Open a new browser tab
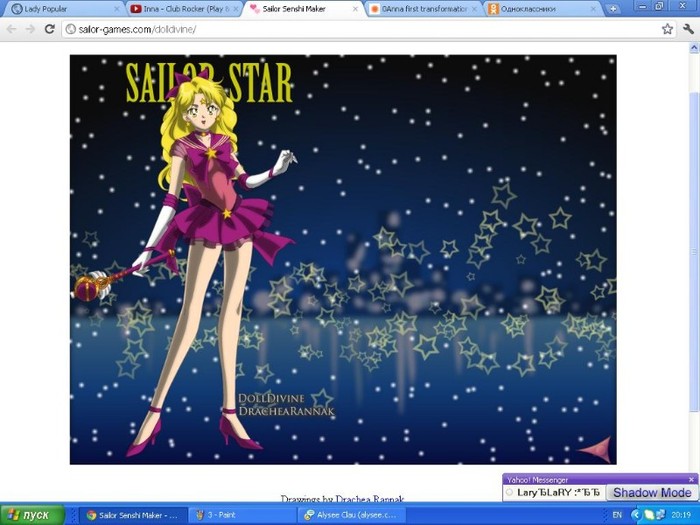 pyautogui.click(x=612, y=9)
